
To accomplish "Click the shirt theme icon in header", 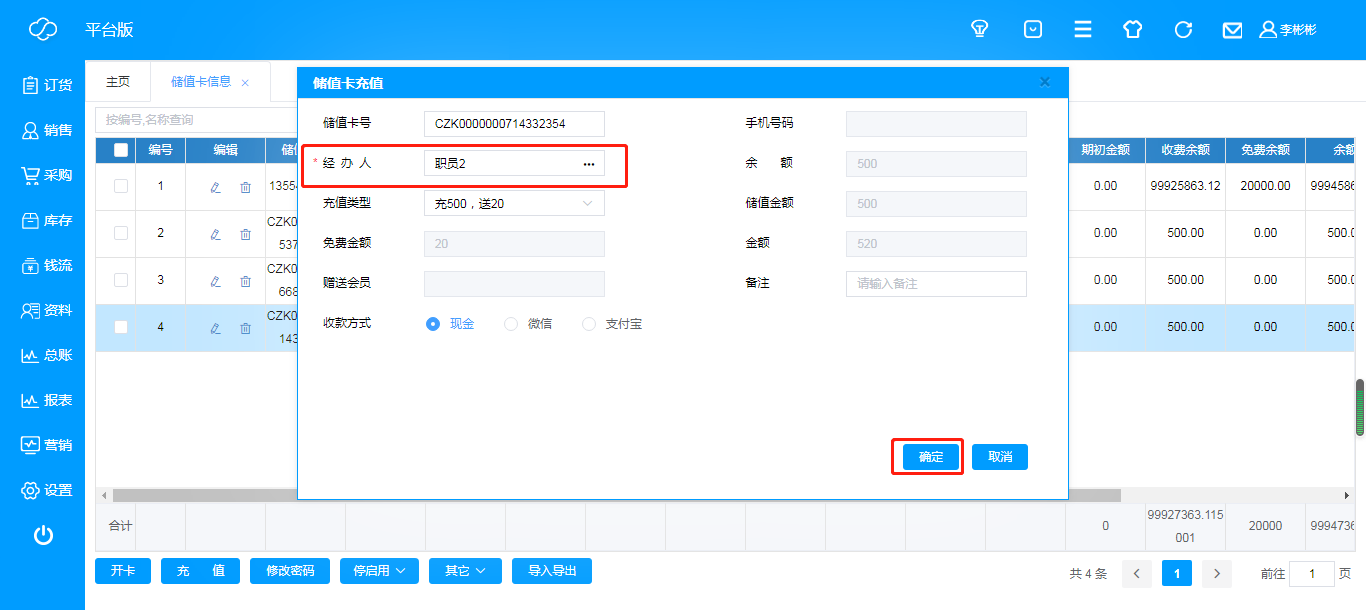I will (x=1132, y=30).
